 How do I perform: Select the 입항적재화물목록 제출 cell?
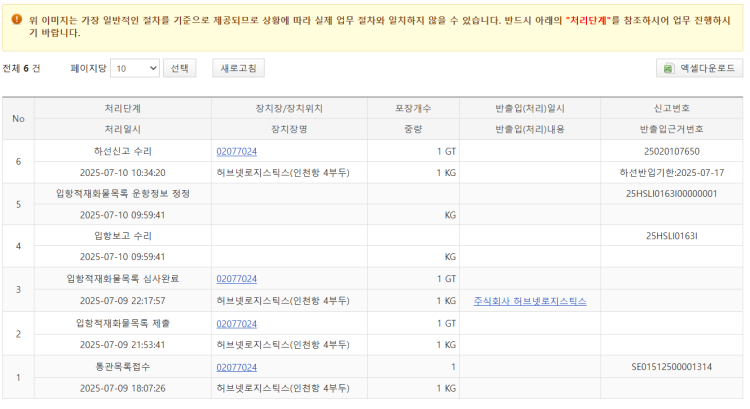click(122, 323)
